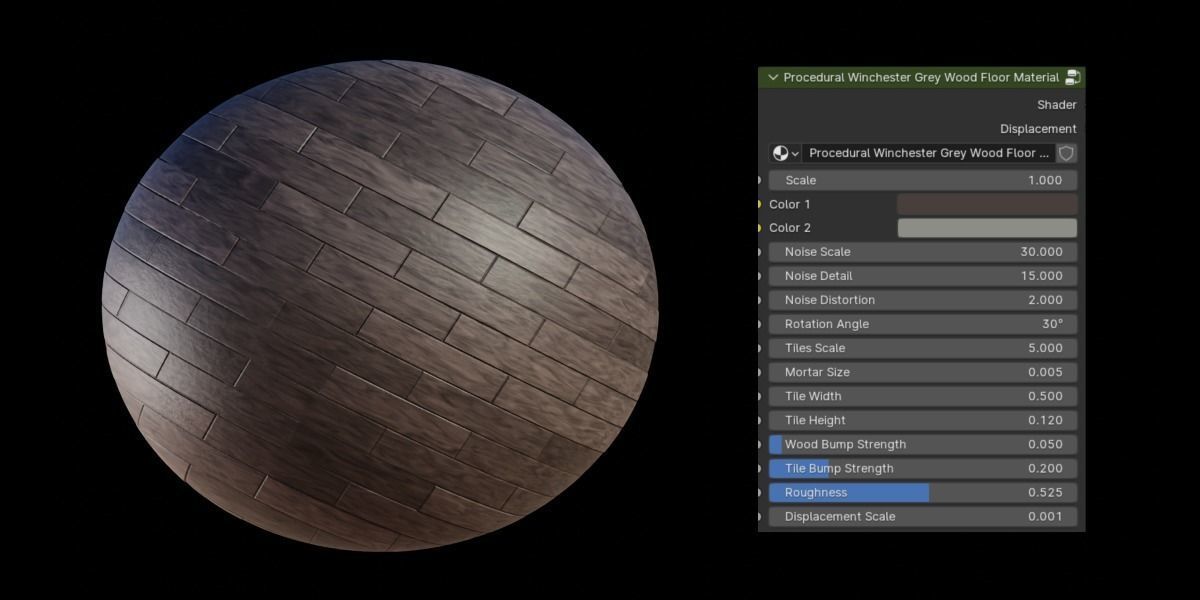This screenshot has height=600, width=1200.
Task: Click the Noise Scale field
Action: (923, 252)
